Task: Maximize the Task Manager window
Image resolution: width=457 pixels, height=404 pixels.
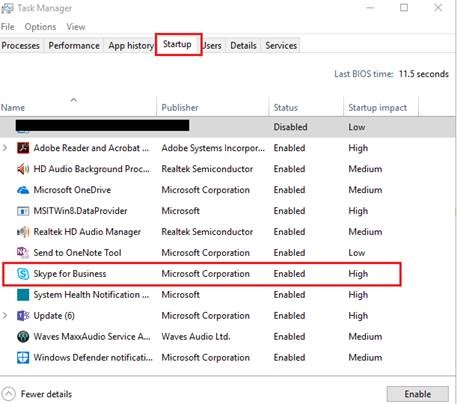Action: (404, 7)
